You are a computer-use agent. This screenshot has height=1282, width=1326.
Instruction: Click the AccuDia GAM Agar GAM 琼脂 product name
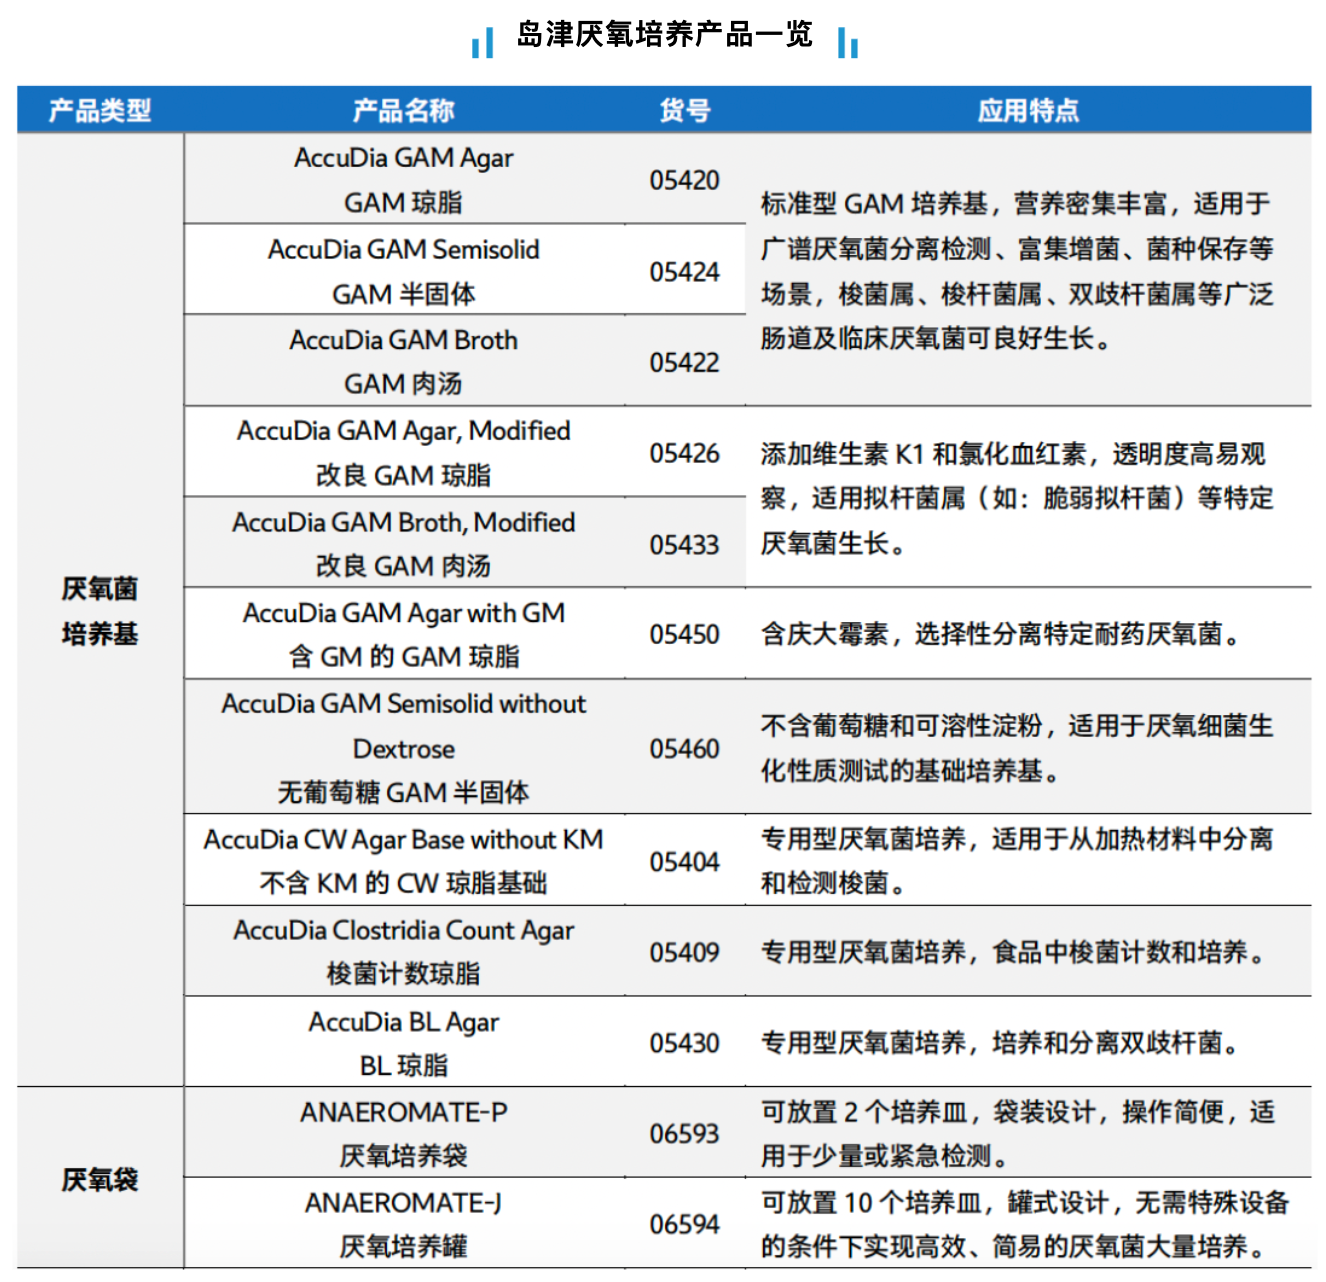click(x=404, y=180)
